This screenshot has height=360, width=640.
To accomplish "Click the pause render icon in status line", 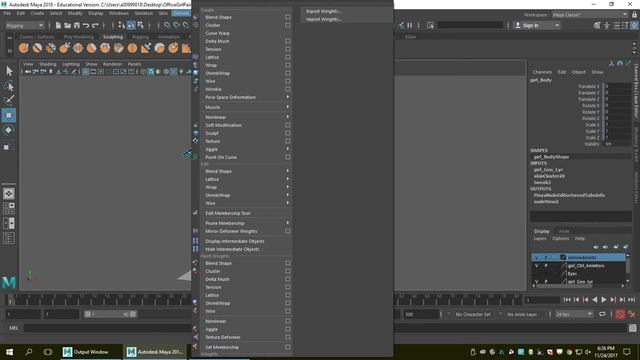I will (x=409, y=25).
